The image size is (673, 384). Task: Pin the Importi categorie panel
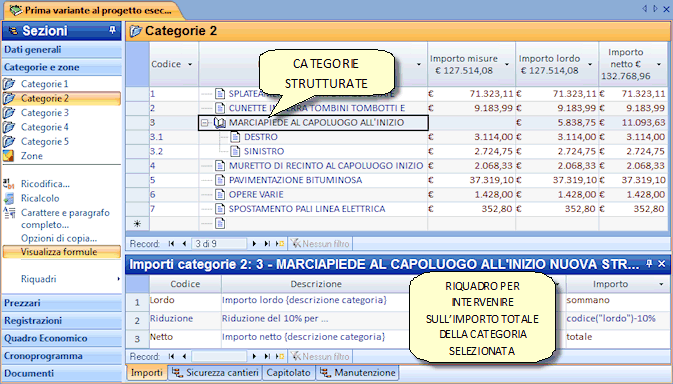click(x=649, y=264)
